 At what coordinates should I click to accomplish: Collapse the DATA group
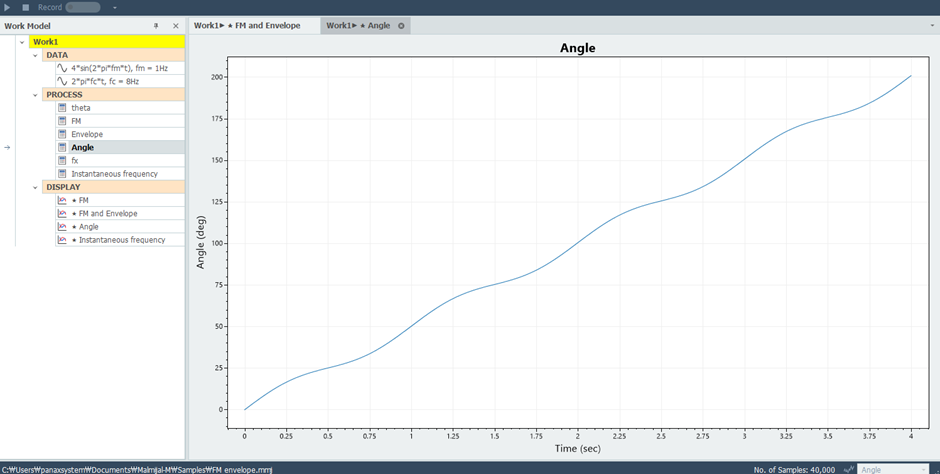[35, 55]
